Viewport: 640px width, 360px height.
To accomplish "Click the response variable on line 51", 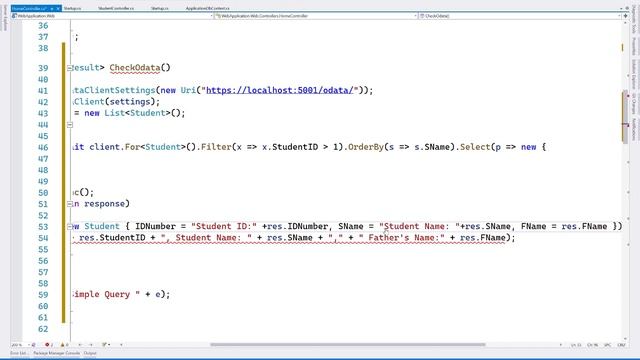I will [104, 204].
